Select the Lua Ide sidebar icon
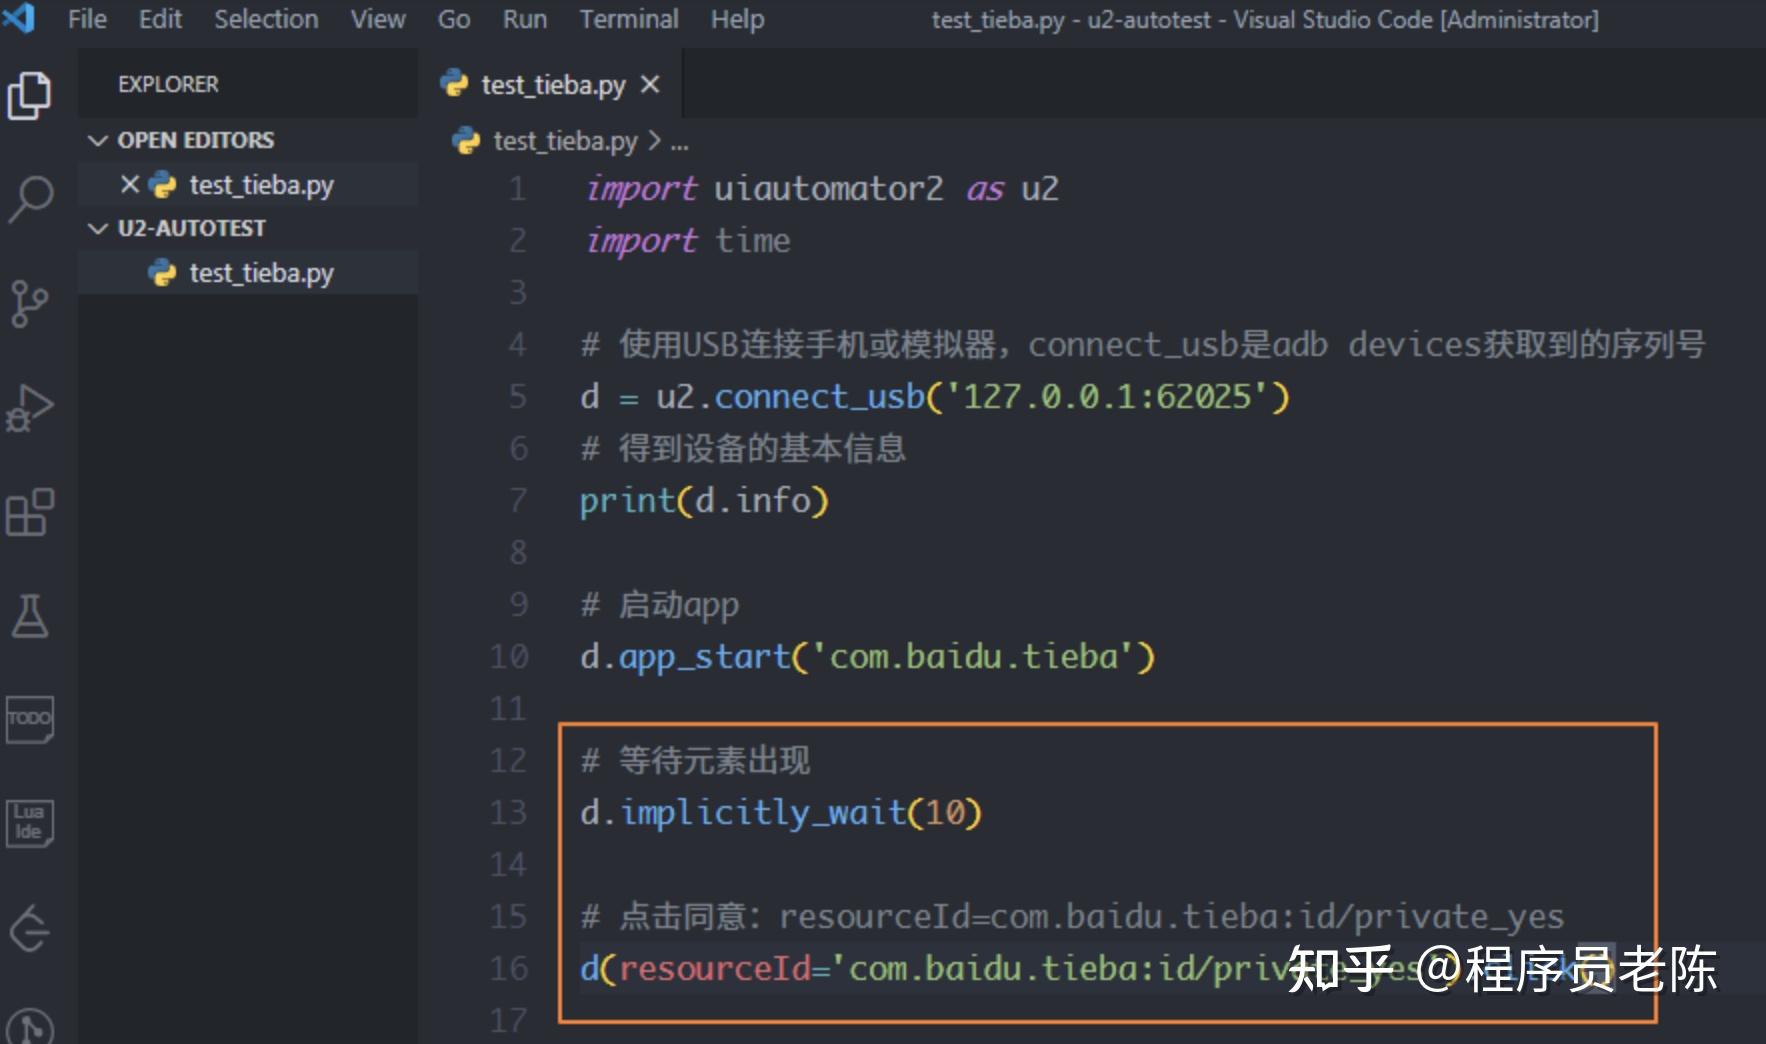The width and height of the screenshot is (1766, 1044). click(30, 822)
